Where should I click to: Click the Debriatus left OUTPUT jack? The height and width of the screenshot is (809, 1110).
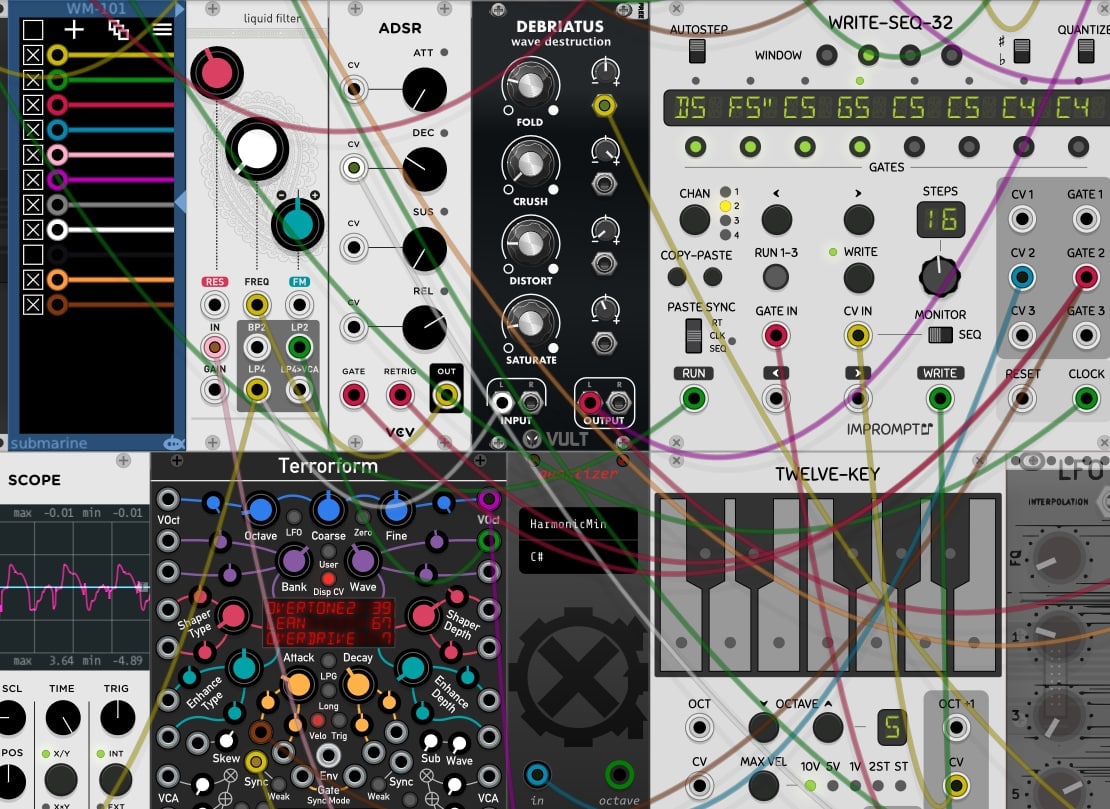coord(590,403)
